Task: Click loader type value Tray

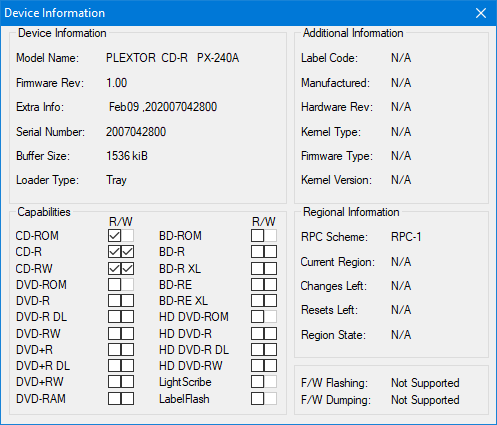Action: click(x=116, y=180)
